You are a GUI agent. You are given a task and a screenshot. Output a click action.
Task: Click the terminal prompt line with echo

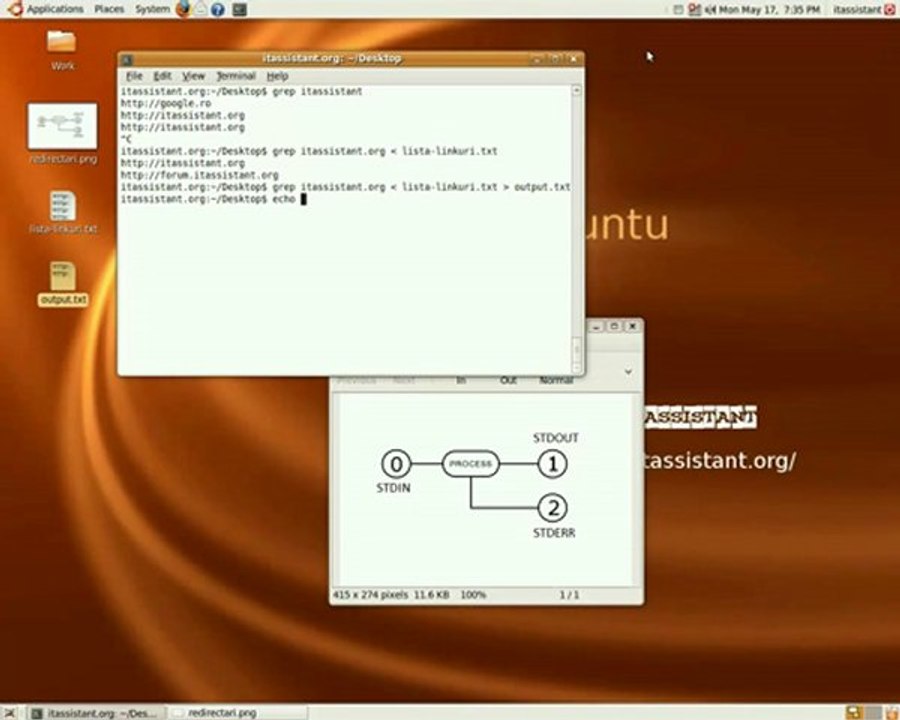click(x=214, y=199)
